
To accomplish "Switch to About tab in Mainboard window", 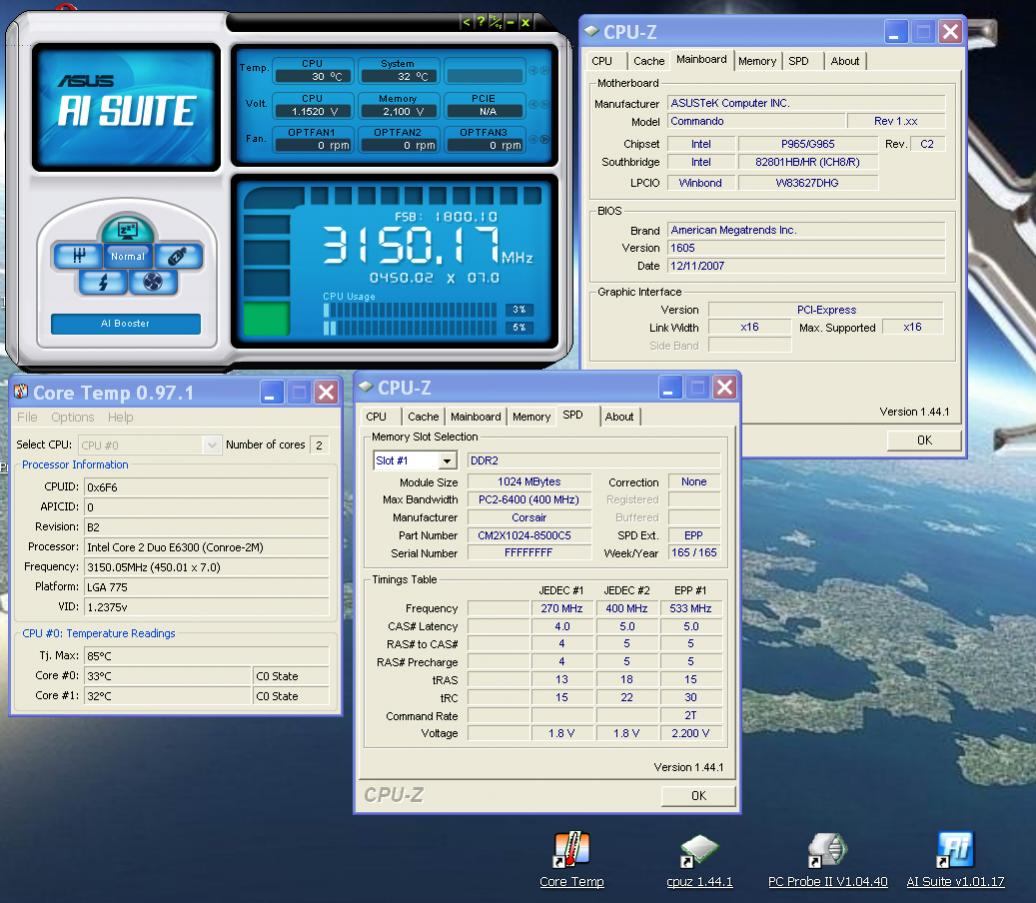I will 845,61.
